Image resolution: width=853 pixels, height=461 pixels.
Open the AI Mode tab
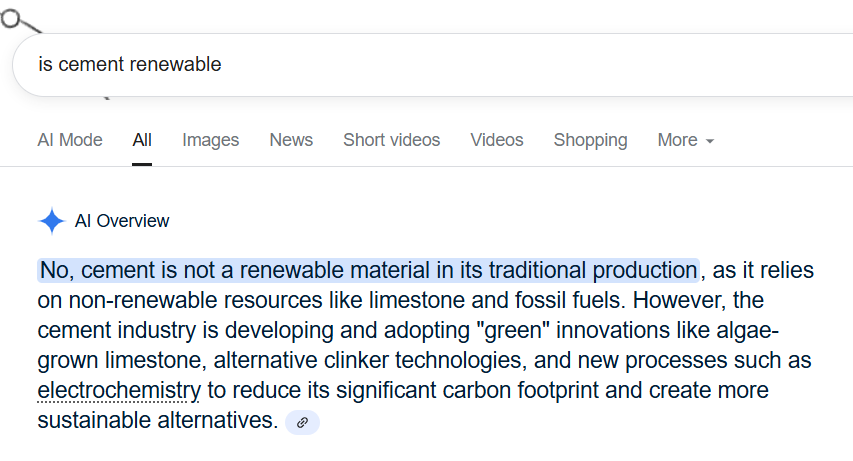[x=70, y=140]
